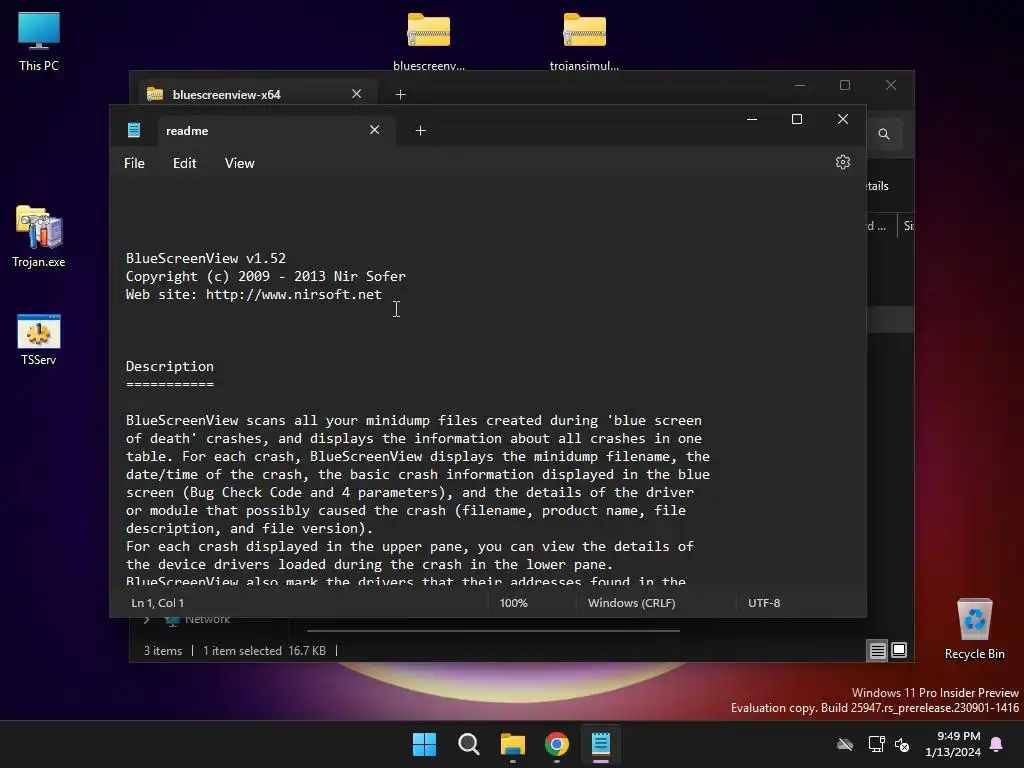This screenshot has width=1024, height=768.
Task: Click the BlueScreenView v1.52 text line
Action: pyautogui.click(x=206, y=259)
